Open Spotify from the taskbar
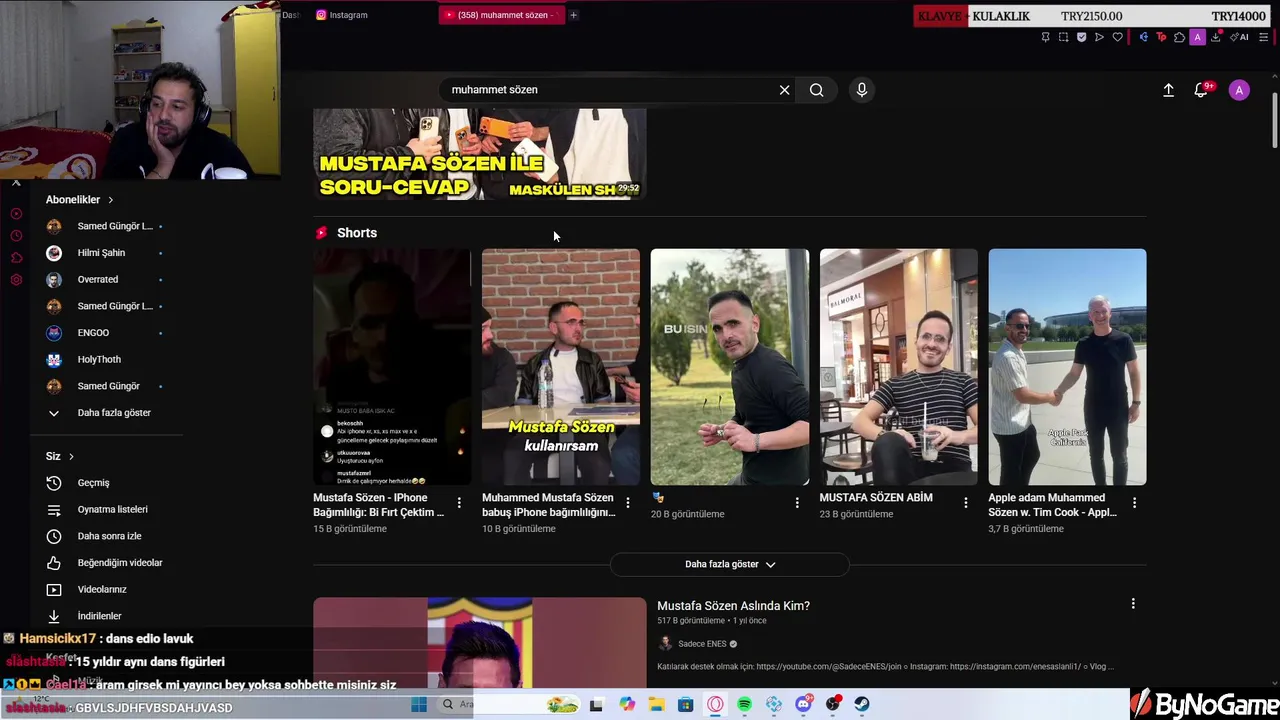 pos(744,704)
